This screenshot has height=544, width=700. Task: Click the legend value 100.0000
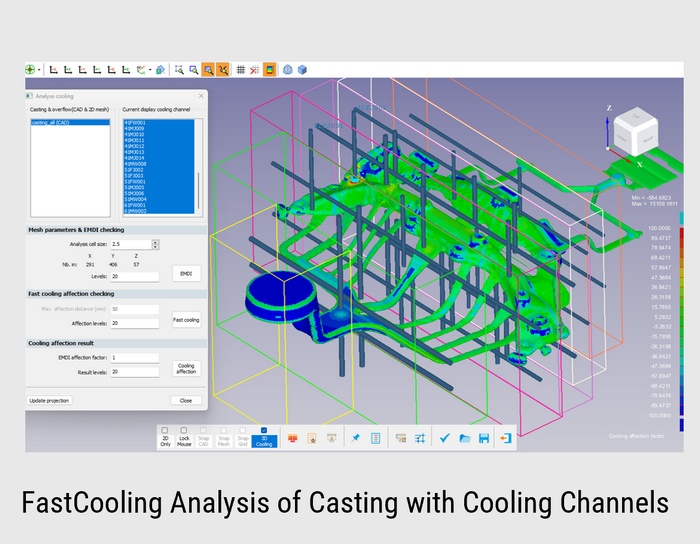(659, 228)
